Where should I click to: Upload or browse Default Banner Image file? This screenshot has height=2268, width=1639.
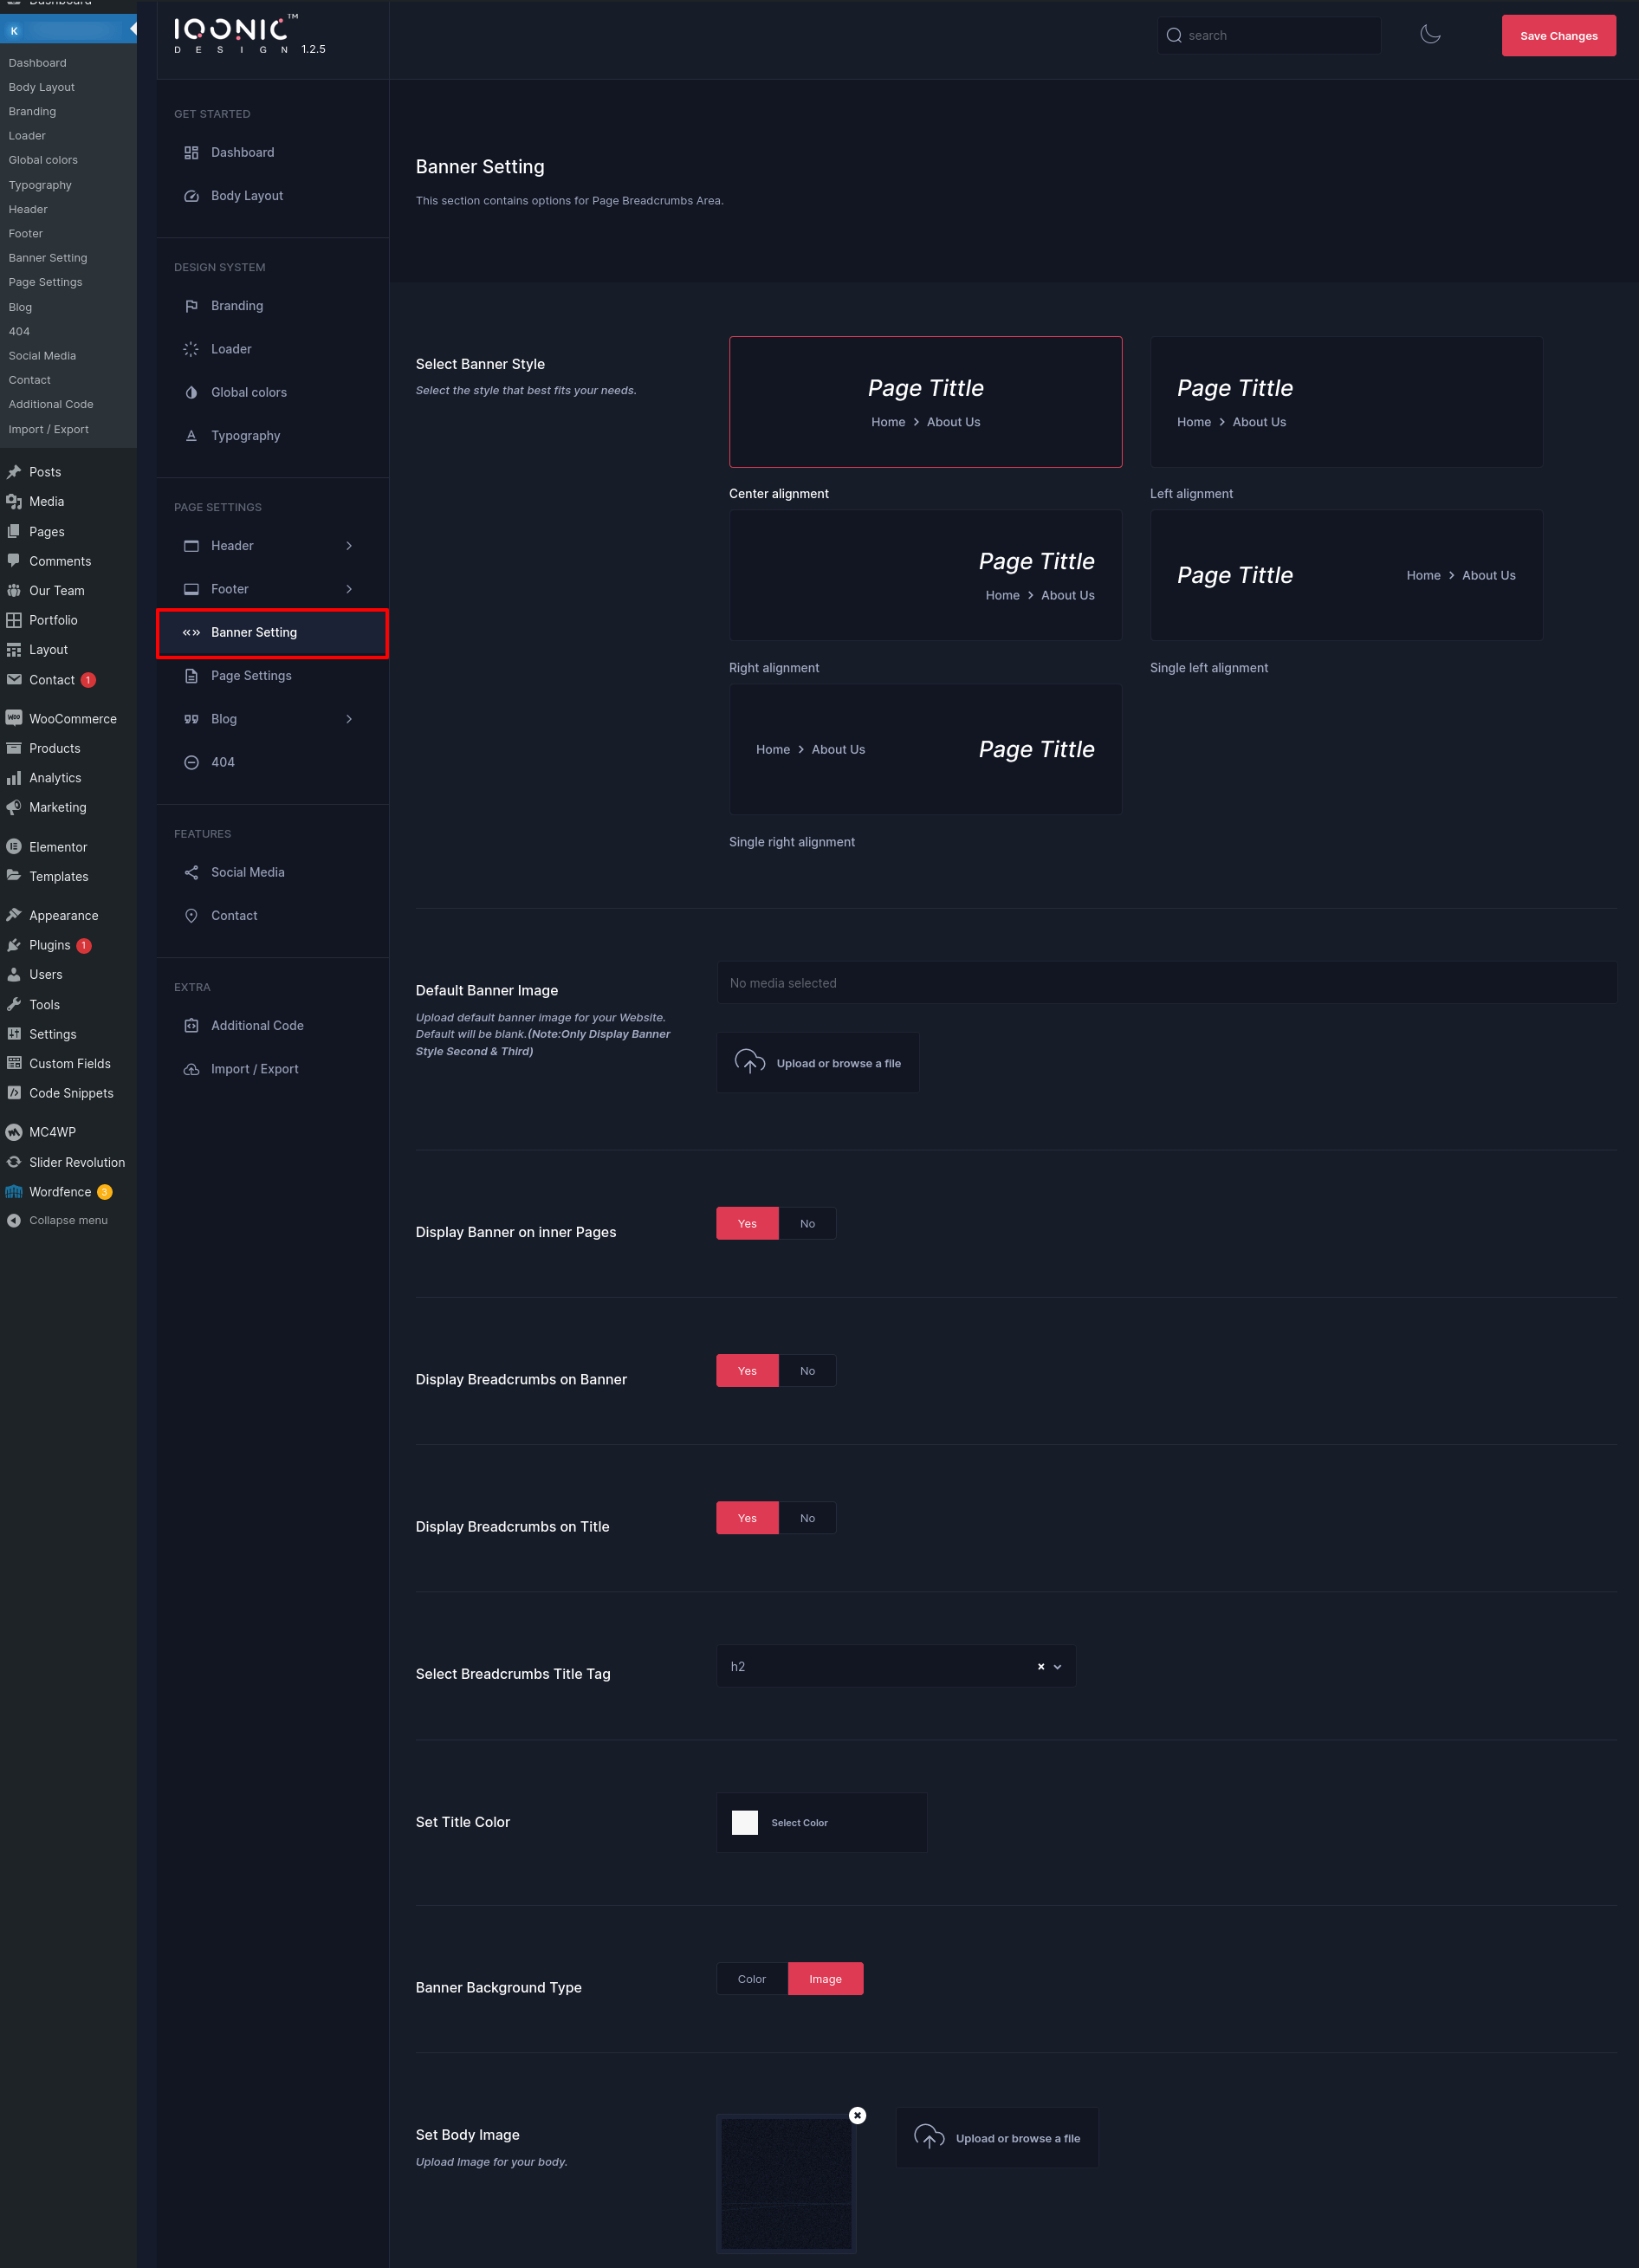point(817,1063)
